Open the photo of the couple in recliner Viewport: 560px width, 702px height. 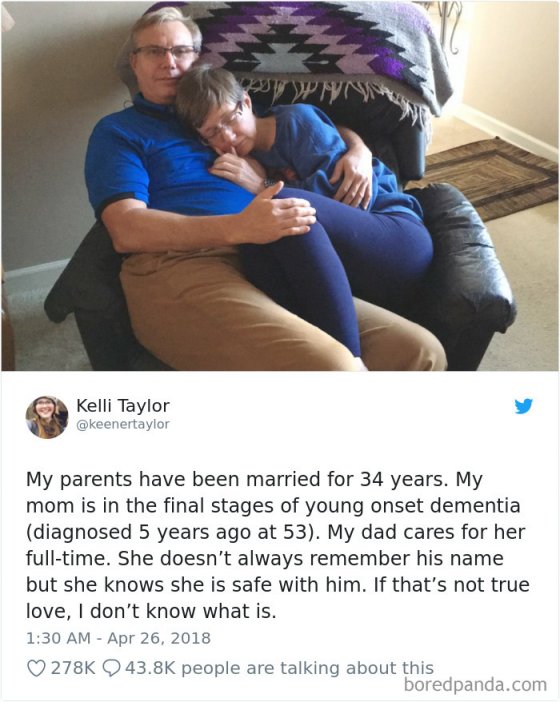280,186
